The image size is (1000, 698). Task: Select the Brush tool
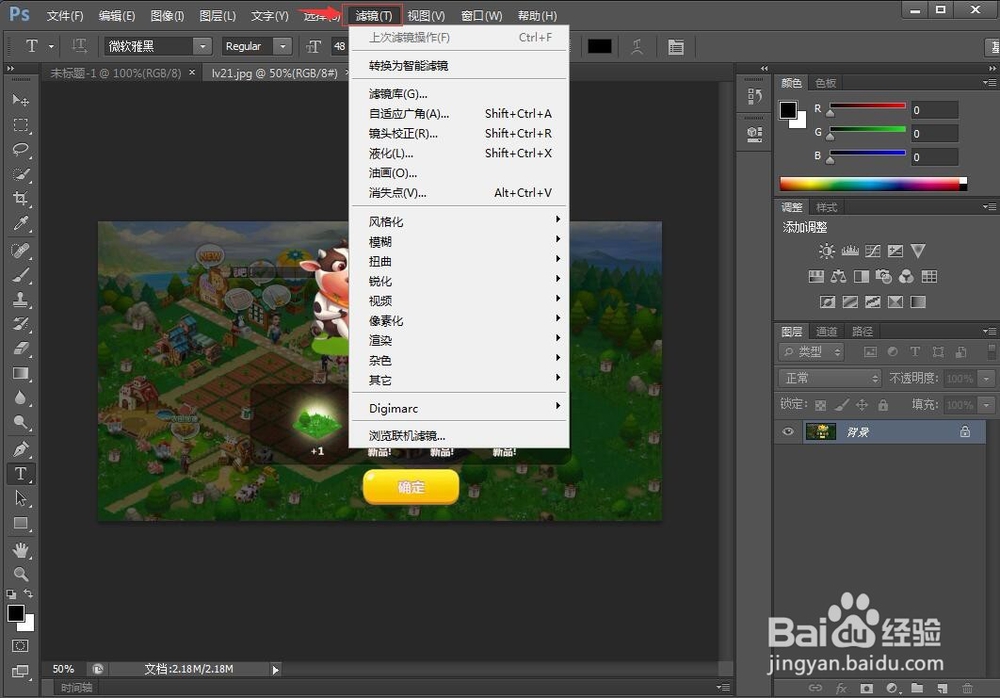pyautogui.click(x=20, y=275)
